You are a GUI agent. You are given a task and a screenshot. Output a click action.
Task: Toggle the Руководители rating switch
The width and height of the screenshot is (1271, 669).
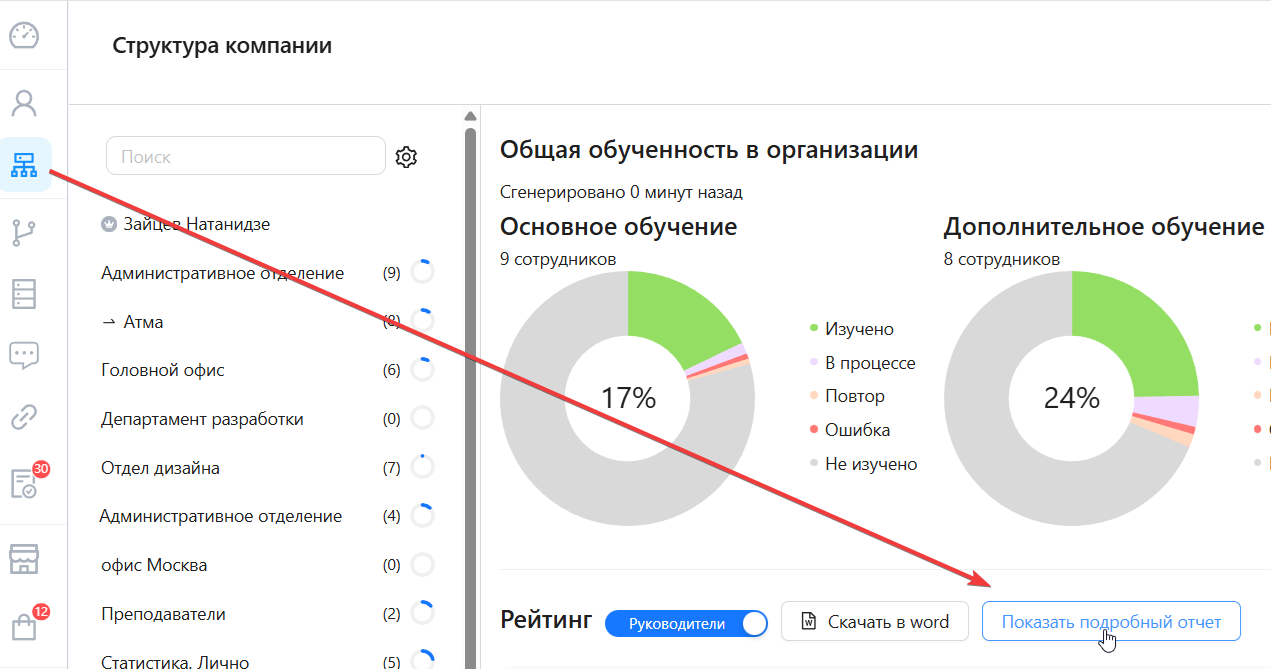point(686,623)
